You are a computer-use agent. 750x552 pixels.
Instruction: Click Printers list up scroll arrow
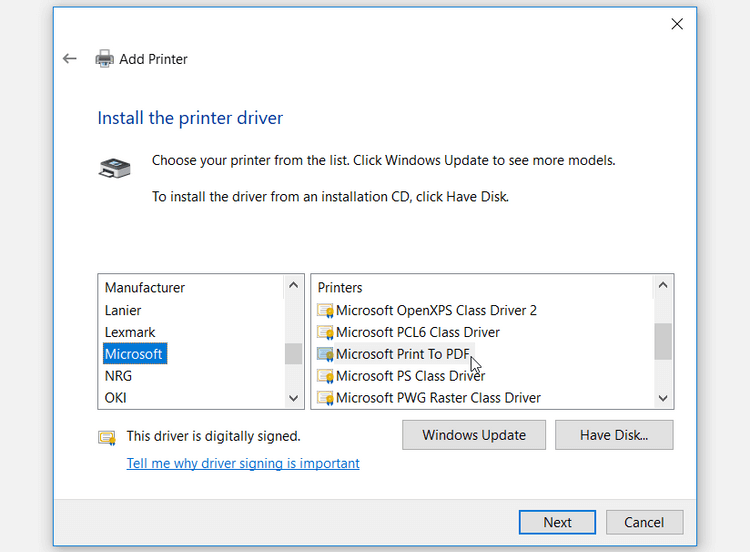click(663, 285)
